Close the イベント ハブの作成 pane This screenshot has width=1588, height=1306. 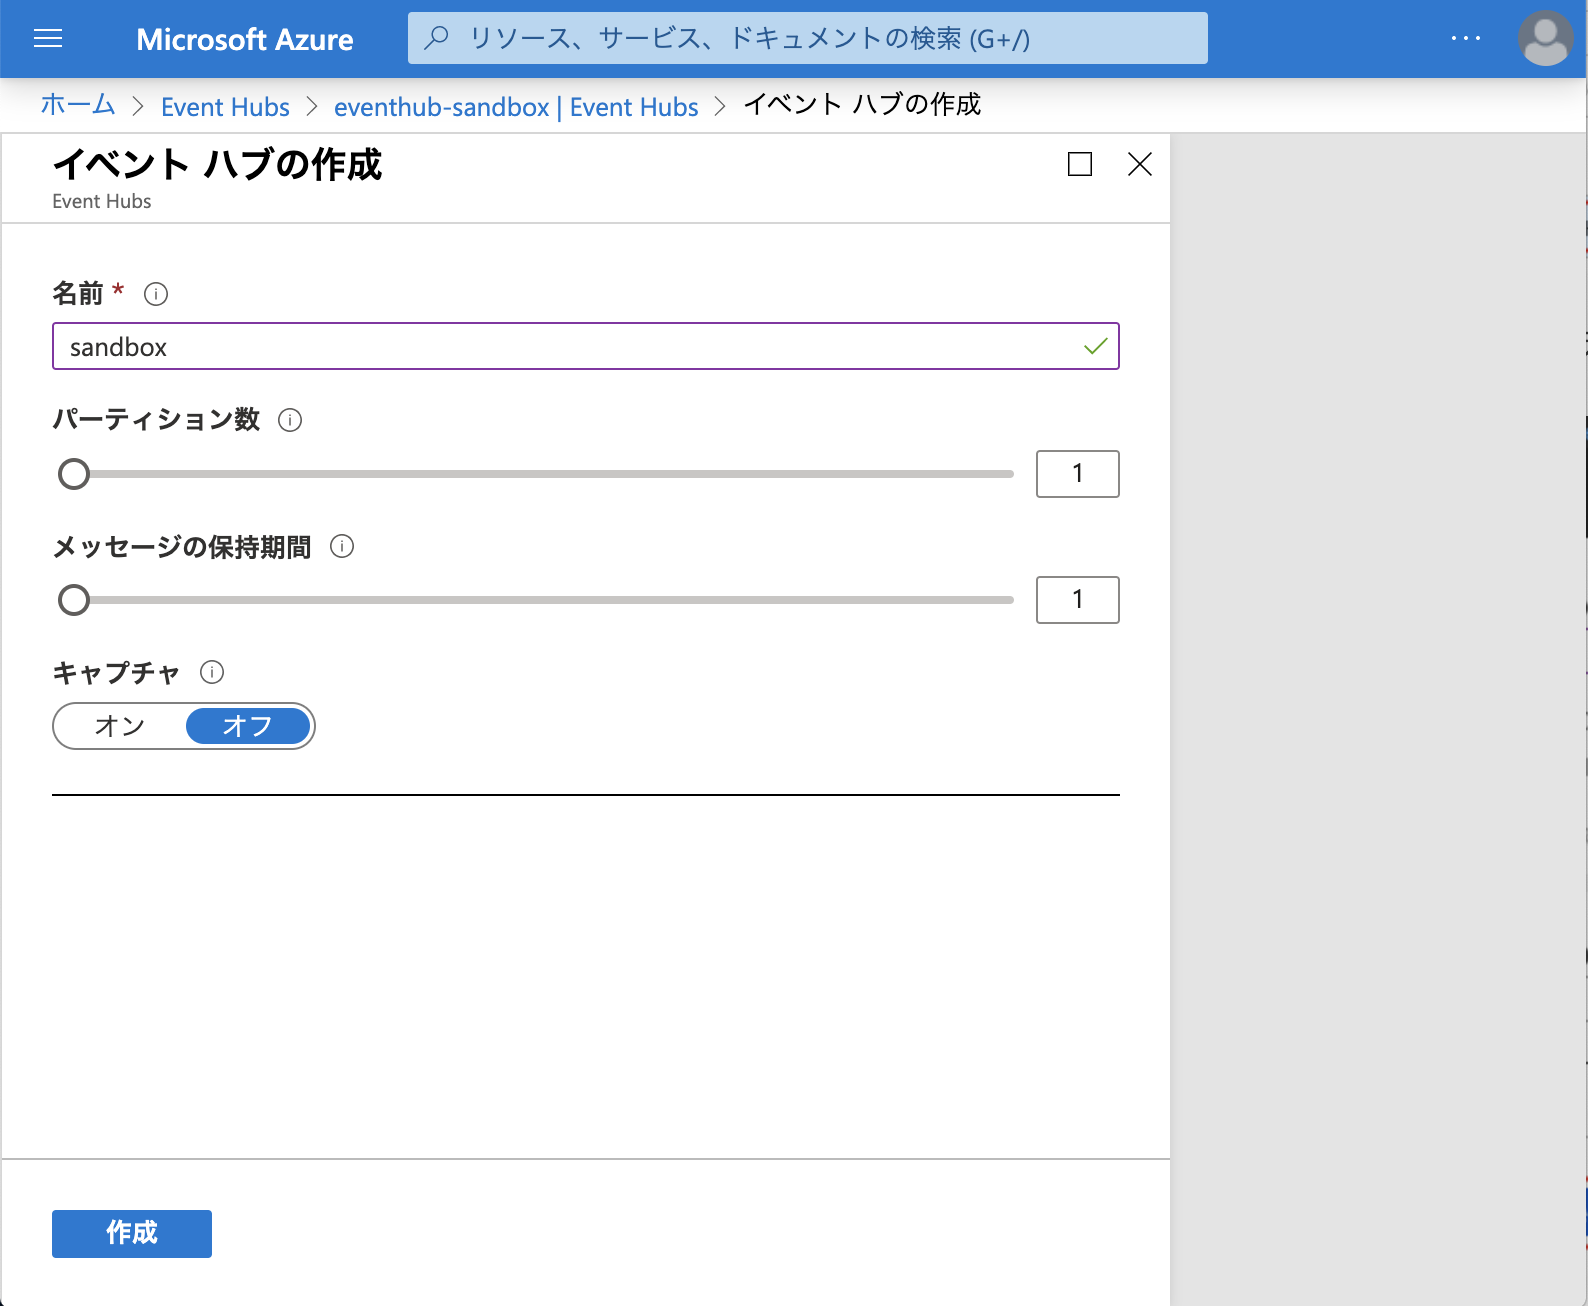pyautogui.click(x=1140, y=164)
